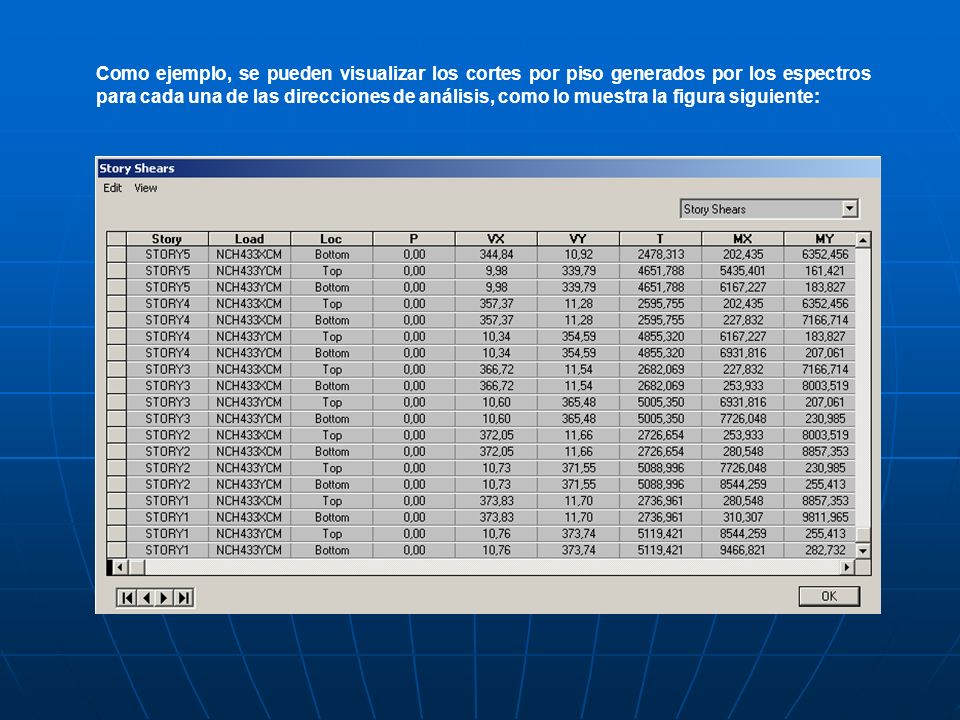
Task: Click Loc cell Bottom in STORY3 NCH433XCM row
Action: (331, 386)
